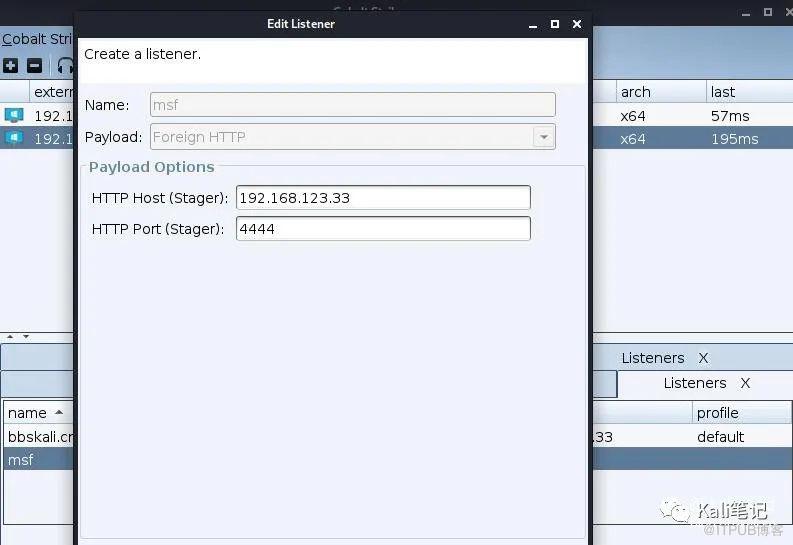Image resolution: width=793 pixels, height=545 pixels.
Task: Click the plus (new connection) toolbar icon
Action: 11,65
